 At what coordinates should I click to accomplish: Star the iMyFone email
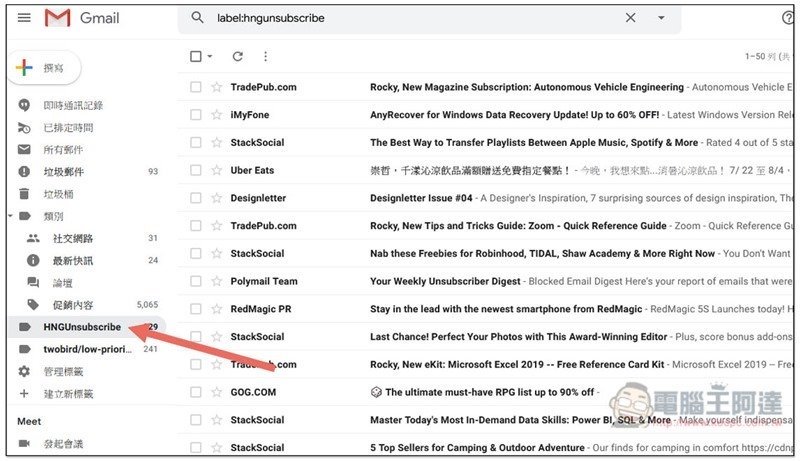tap(217, 115)
